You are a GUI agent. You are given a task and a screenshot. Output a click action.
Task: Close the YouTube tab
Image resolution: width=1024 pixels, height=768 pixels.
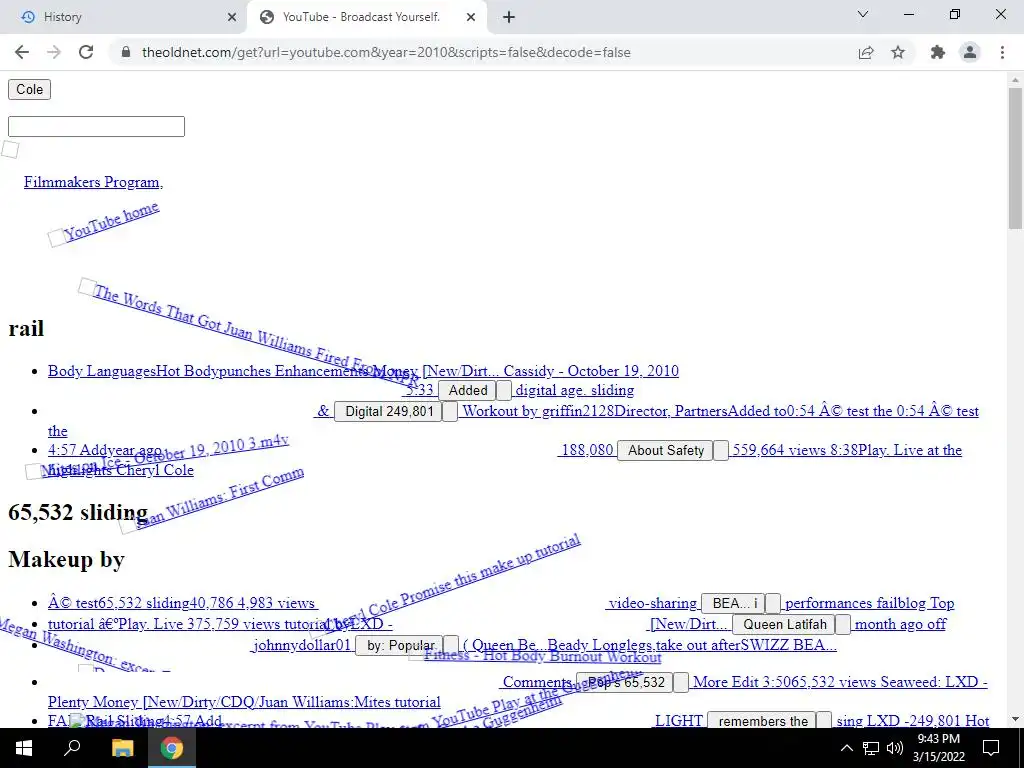(x=471, y=17)
